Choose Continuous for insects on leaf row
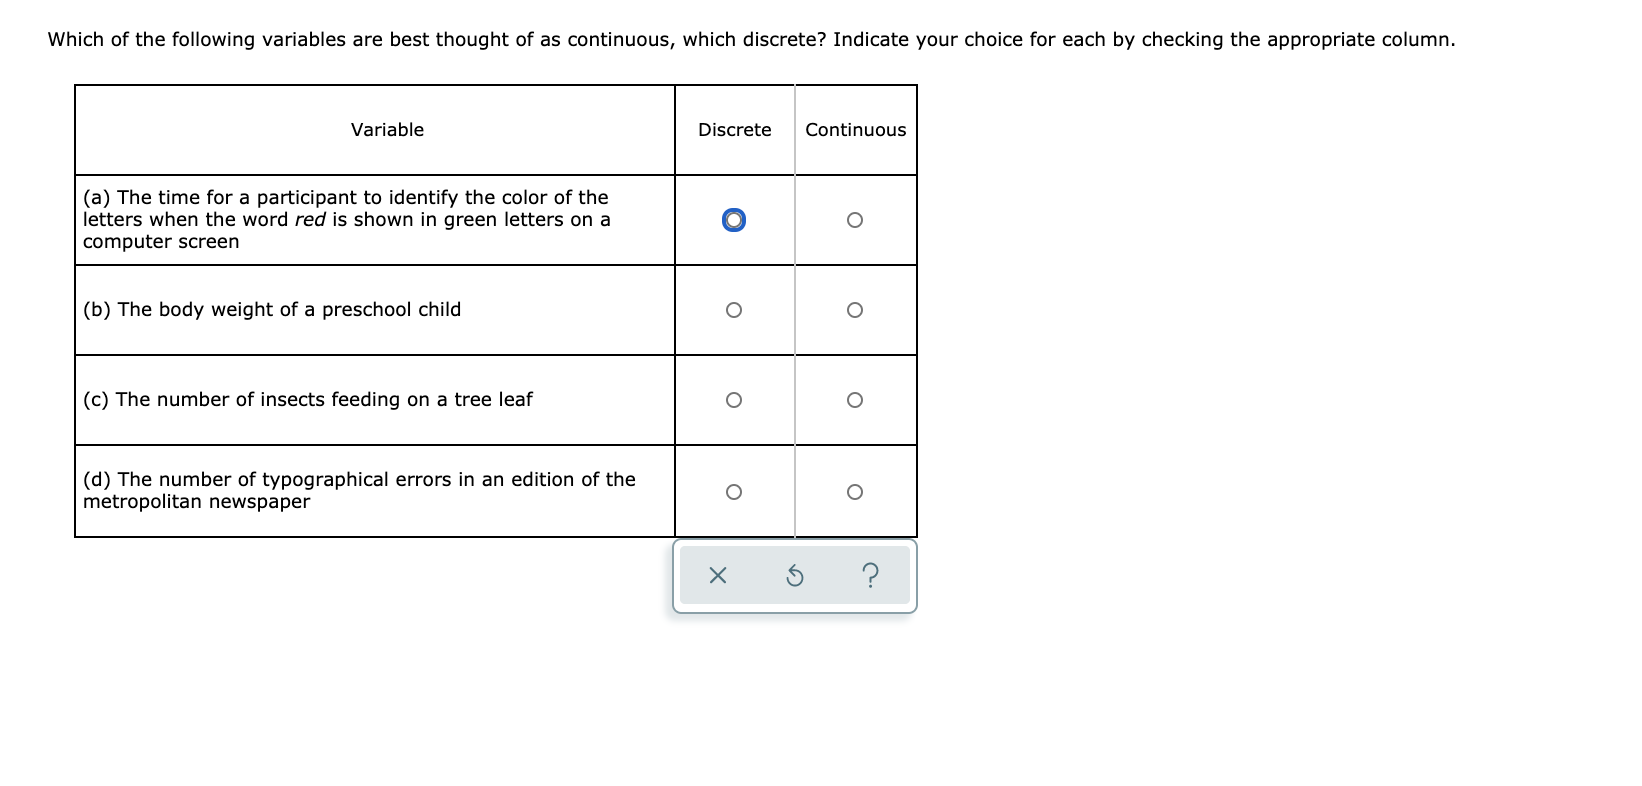Image resolution: width=1642 pixels, height=786 pixels. [x=854, y=400]
